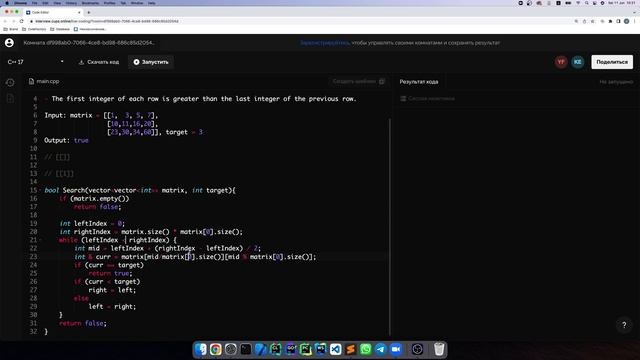Switch to the Результат кода tab

click(x=419, y=82)
